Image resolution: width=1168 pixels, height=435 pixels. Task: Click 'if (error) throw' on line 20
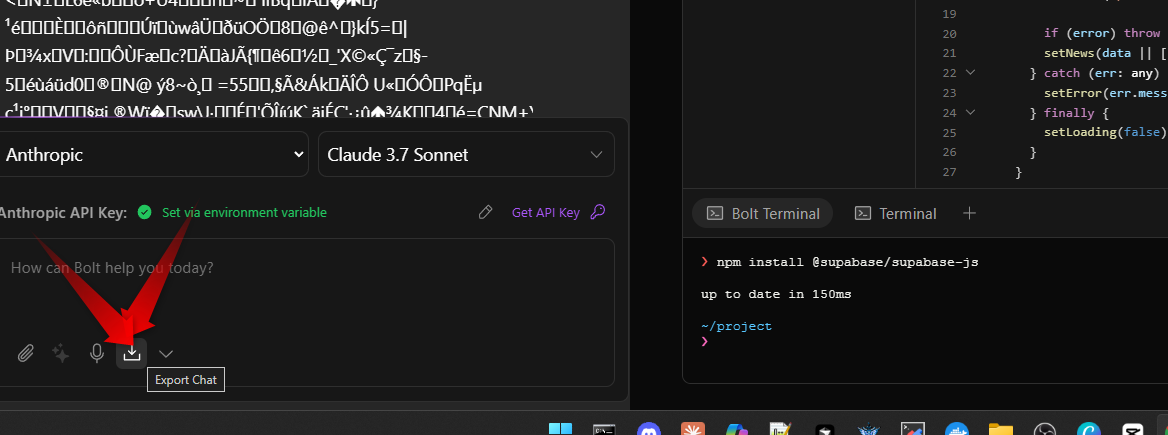(x=1102, y=33)
